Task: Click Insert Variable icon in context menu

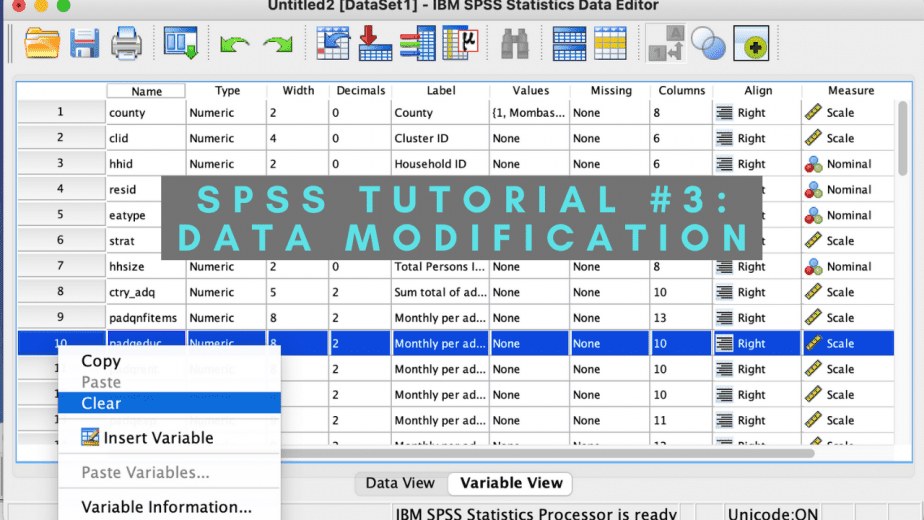Action: point(90,437)
